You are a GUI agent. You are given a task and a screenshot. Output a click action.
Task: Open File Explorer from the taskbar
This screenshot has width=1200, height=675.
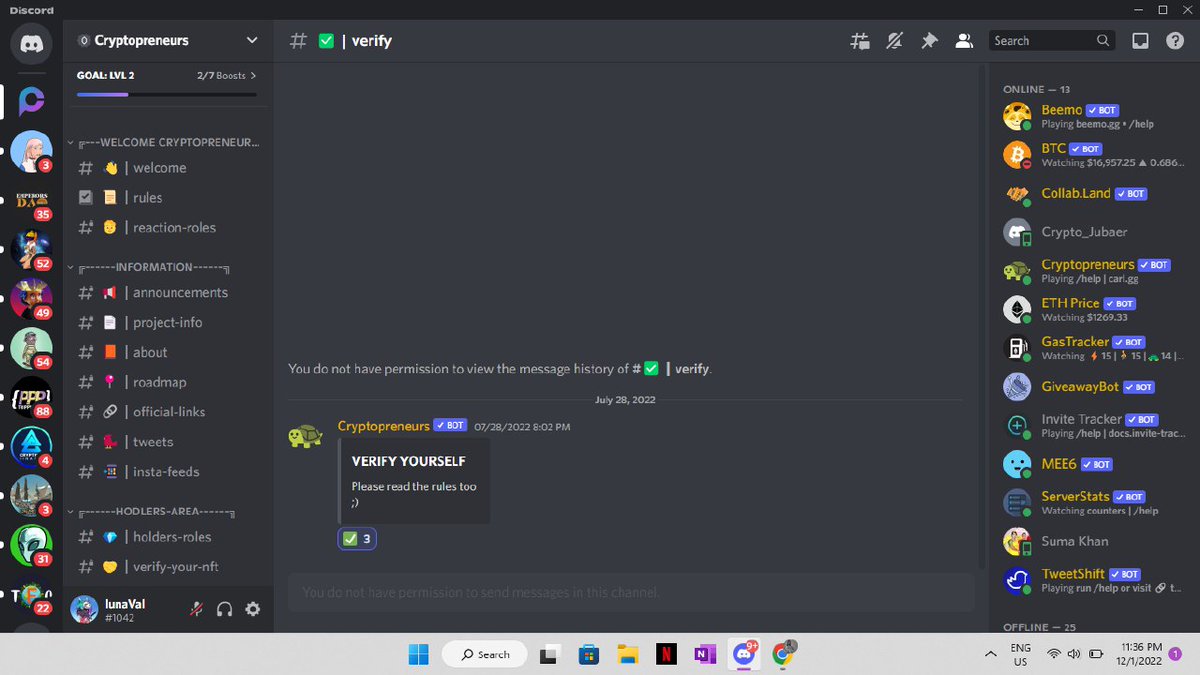[x=627, y=654]
